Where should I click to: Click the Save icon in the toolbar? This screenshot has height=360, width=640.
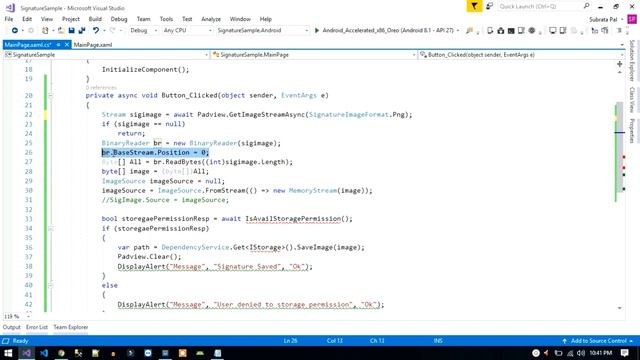[71, 31]
